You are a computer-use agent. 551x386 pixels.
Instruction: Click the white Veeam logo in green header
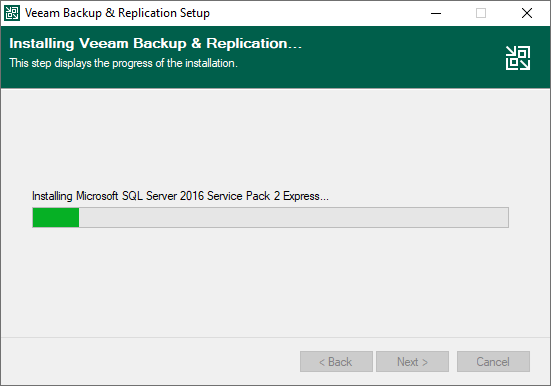pyautogui.click(x=518, y=58)
